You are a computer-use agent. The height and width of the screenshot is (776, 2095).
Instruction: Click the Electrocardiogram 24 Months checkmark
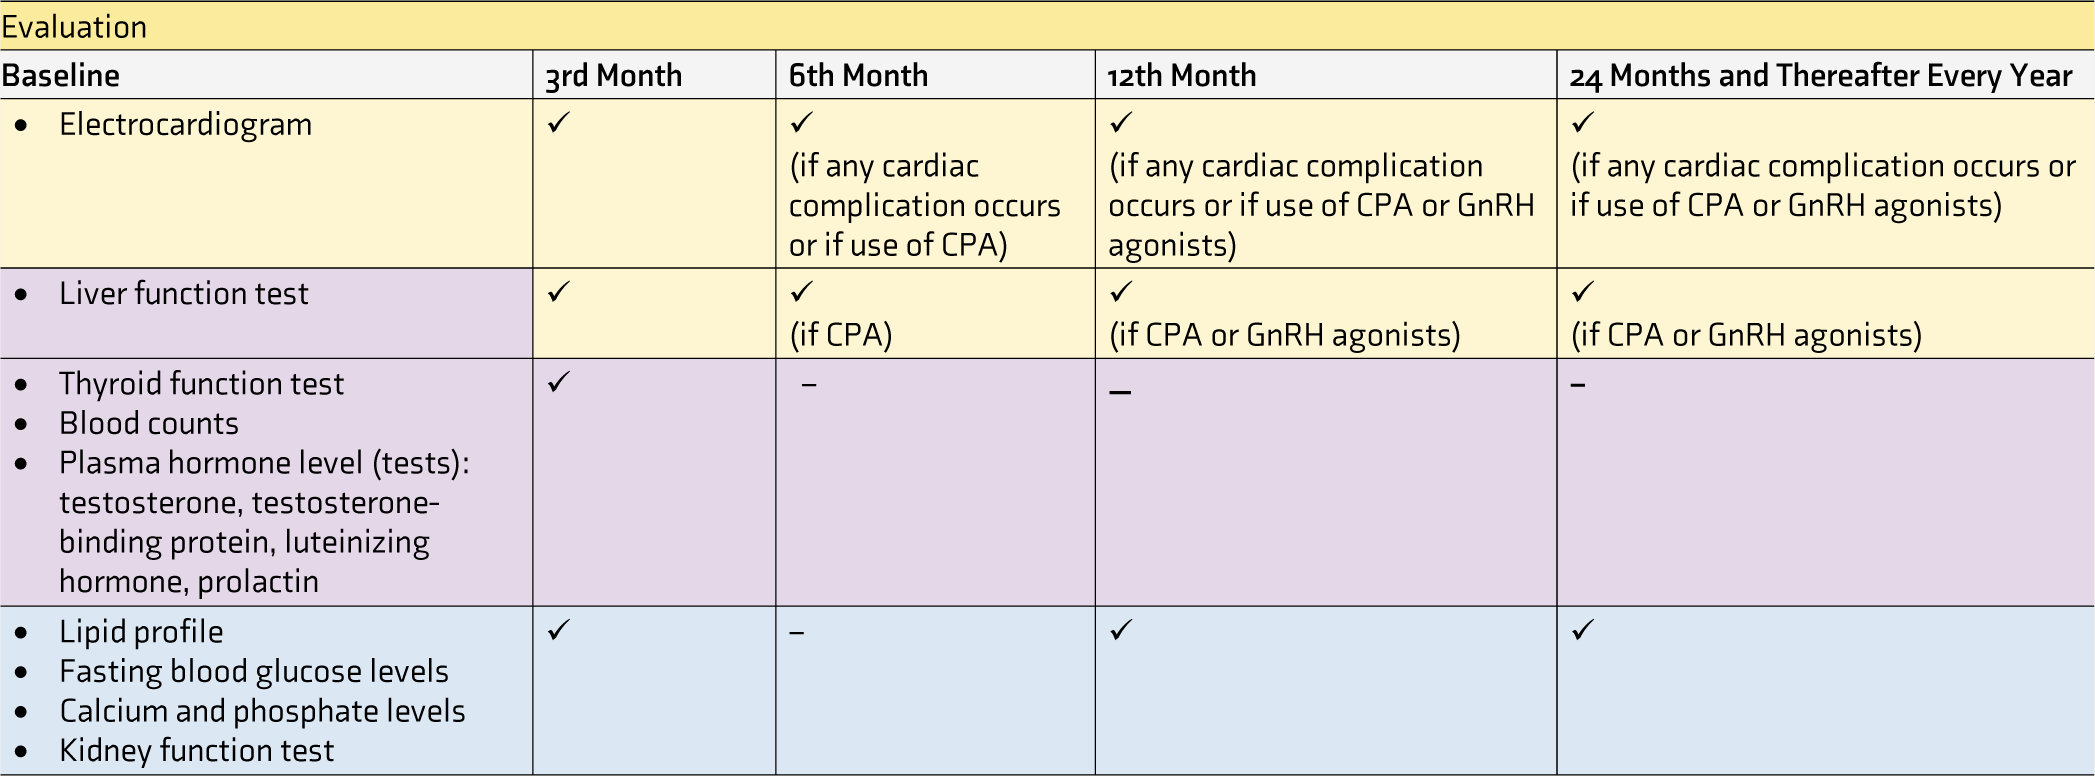(1582, 122)
